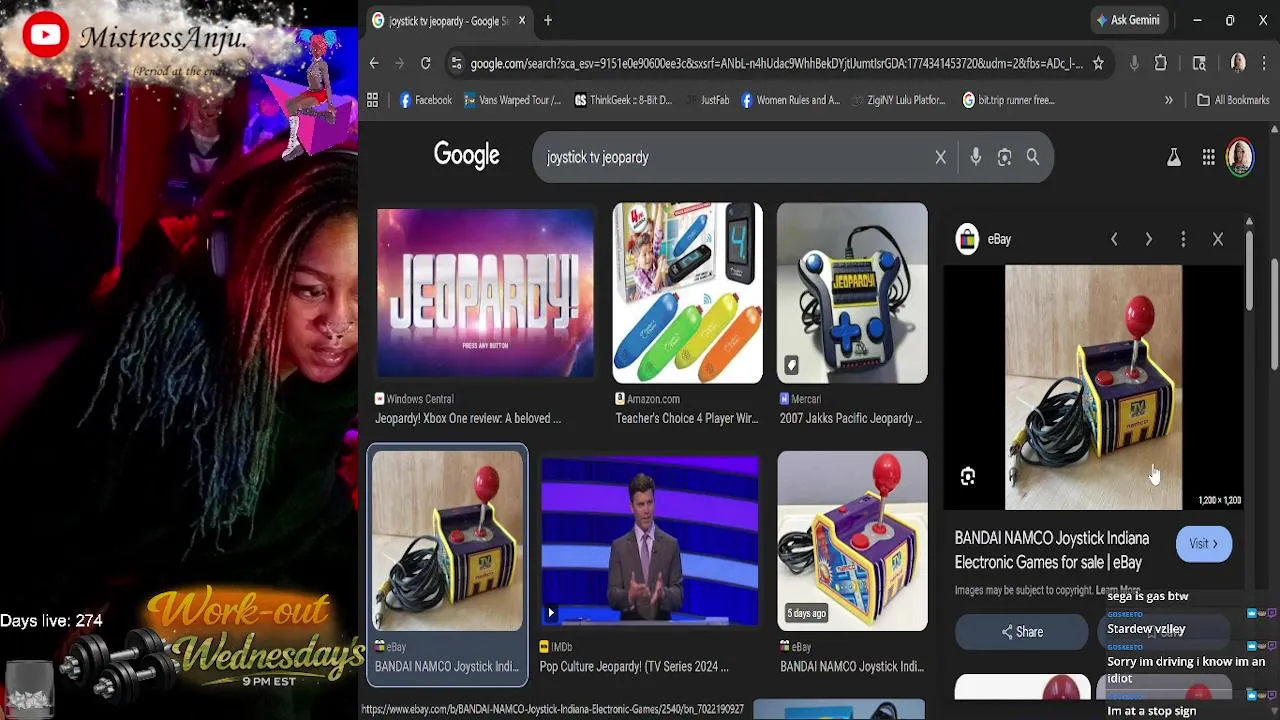Image resolution: width=1280 pixels, height=720 pixels.
Task: Expand hidden bookmarks chevron
Action: click(1168, 100)
